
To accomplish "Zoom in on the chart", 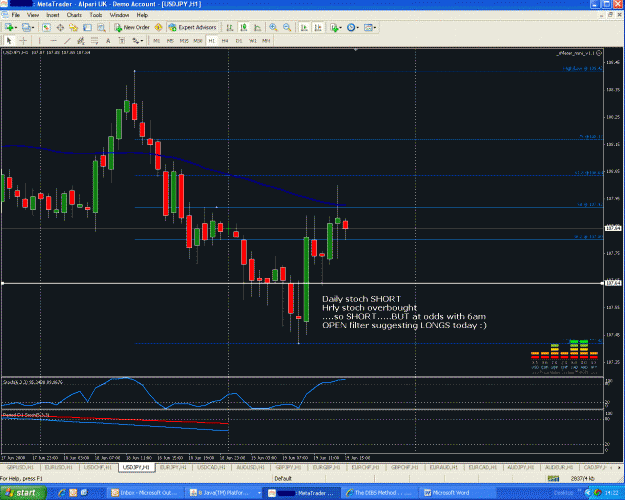I will pos(273,27).
